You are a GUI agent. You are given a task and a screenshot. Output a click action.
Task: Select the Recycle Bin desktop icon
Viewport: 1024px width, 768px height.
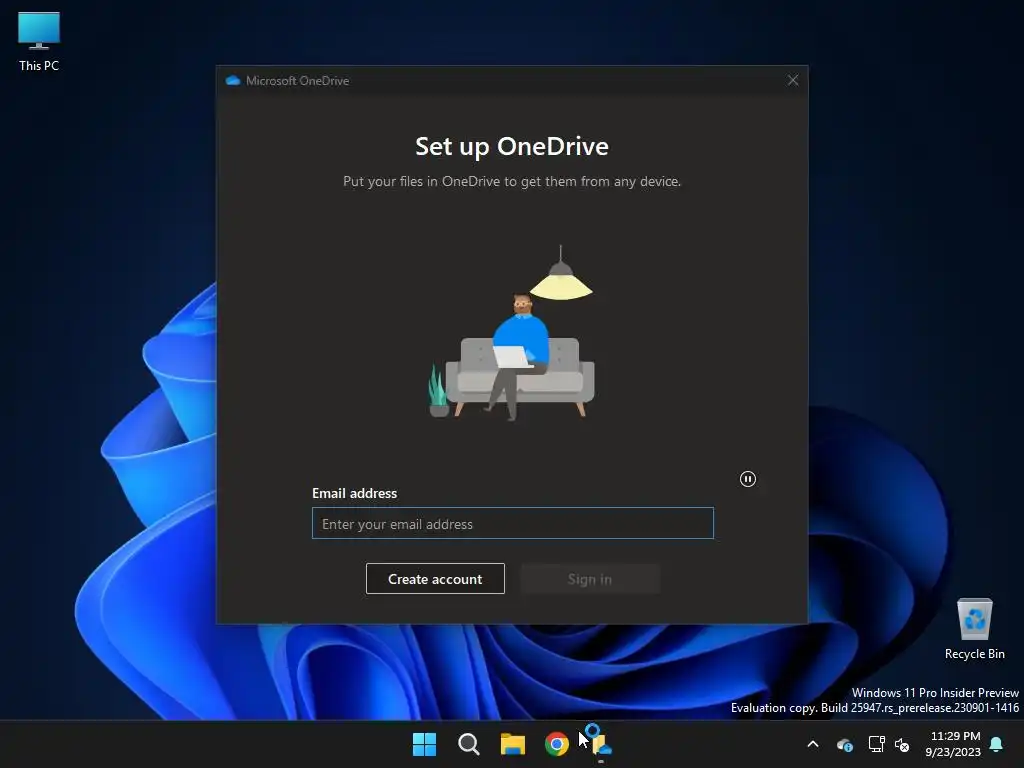pos(974,629)
